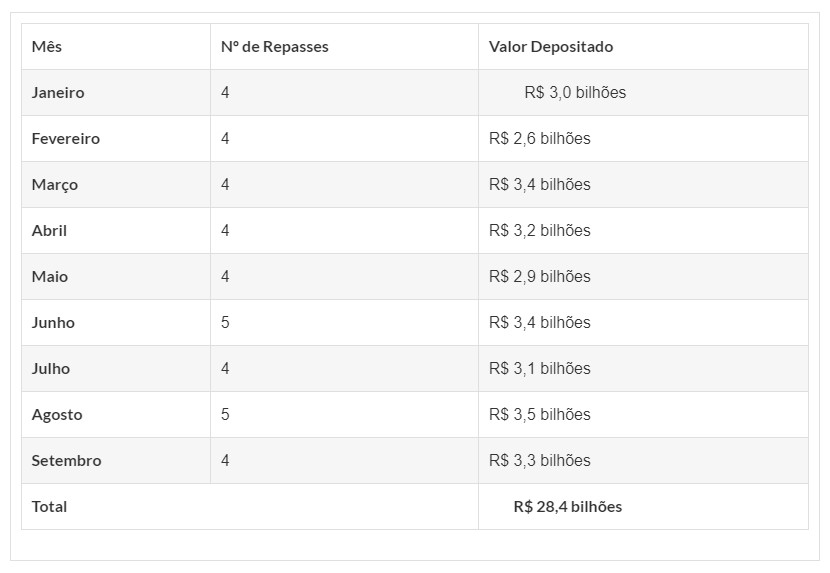The width and height of the screenshot is (830, 573).
Task: Click the Valor Depositado header
Action: pyautogui.click(x=551, y=47)
